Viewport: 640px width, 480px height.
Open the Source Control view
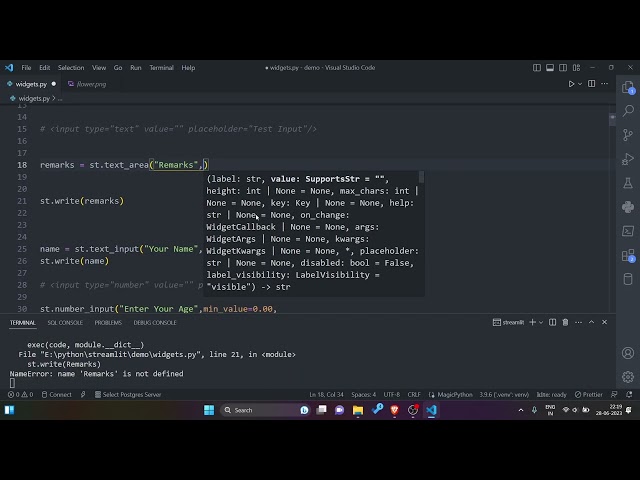click(x=628, y=135)
